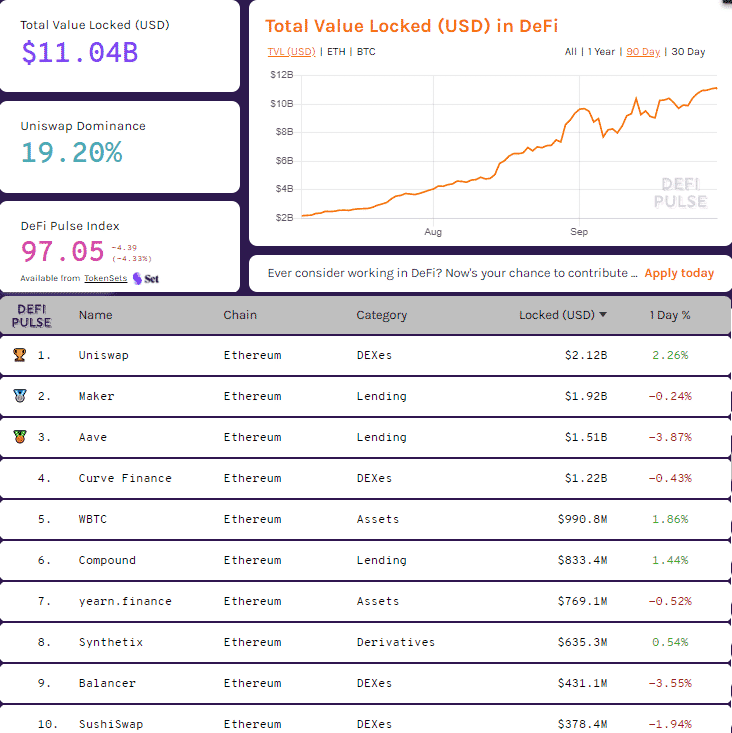Click the bronze medal icon beside Aave
The image size is (732, 733).
(19, 436)
